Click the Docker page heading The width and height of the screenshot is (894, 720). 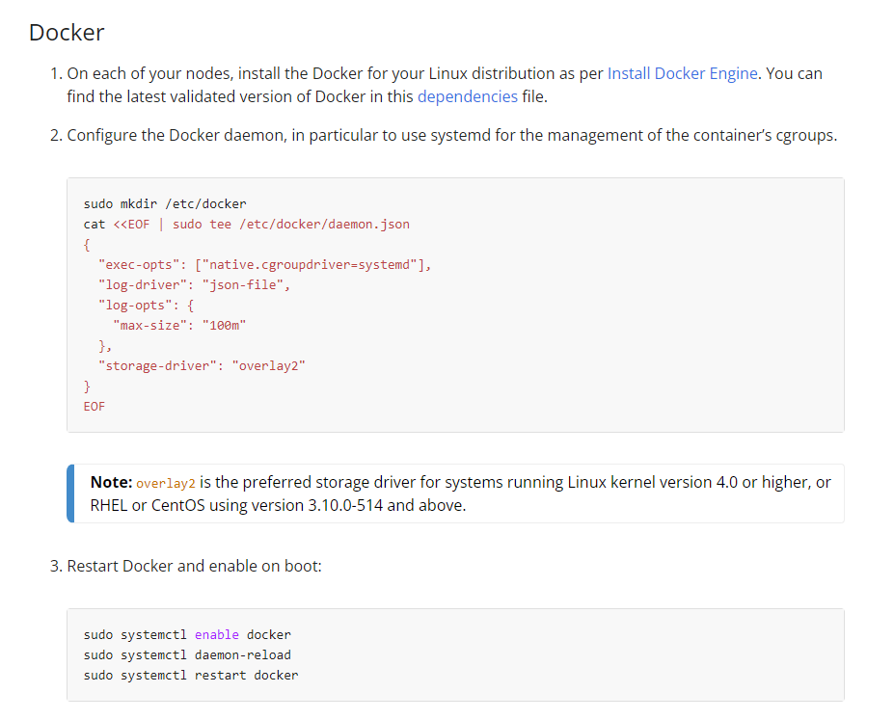[x=66, y=32]
